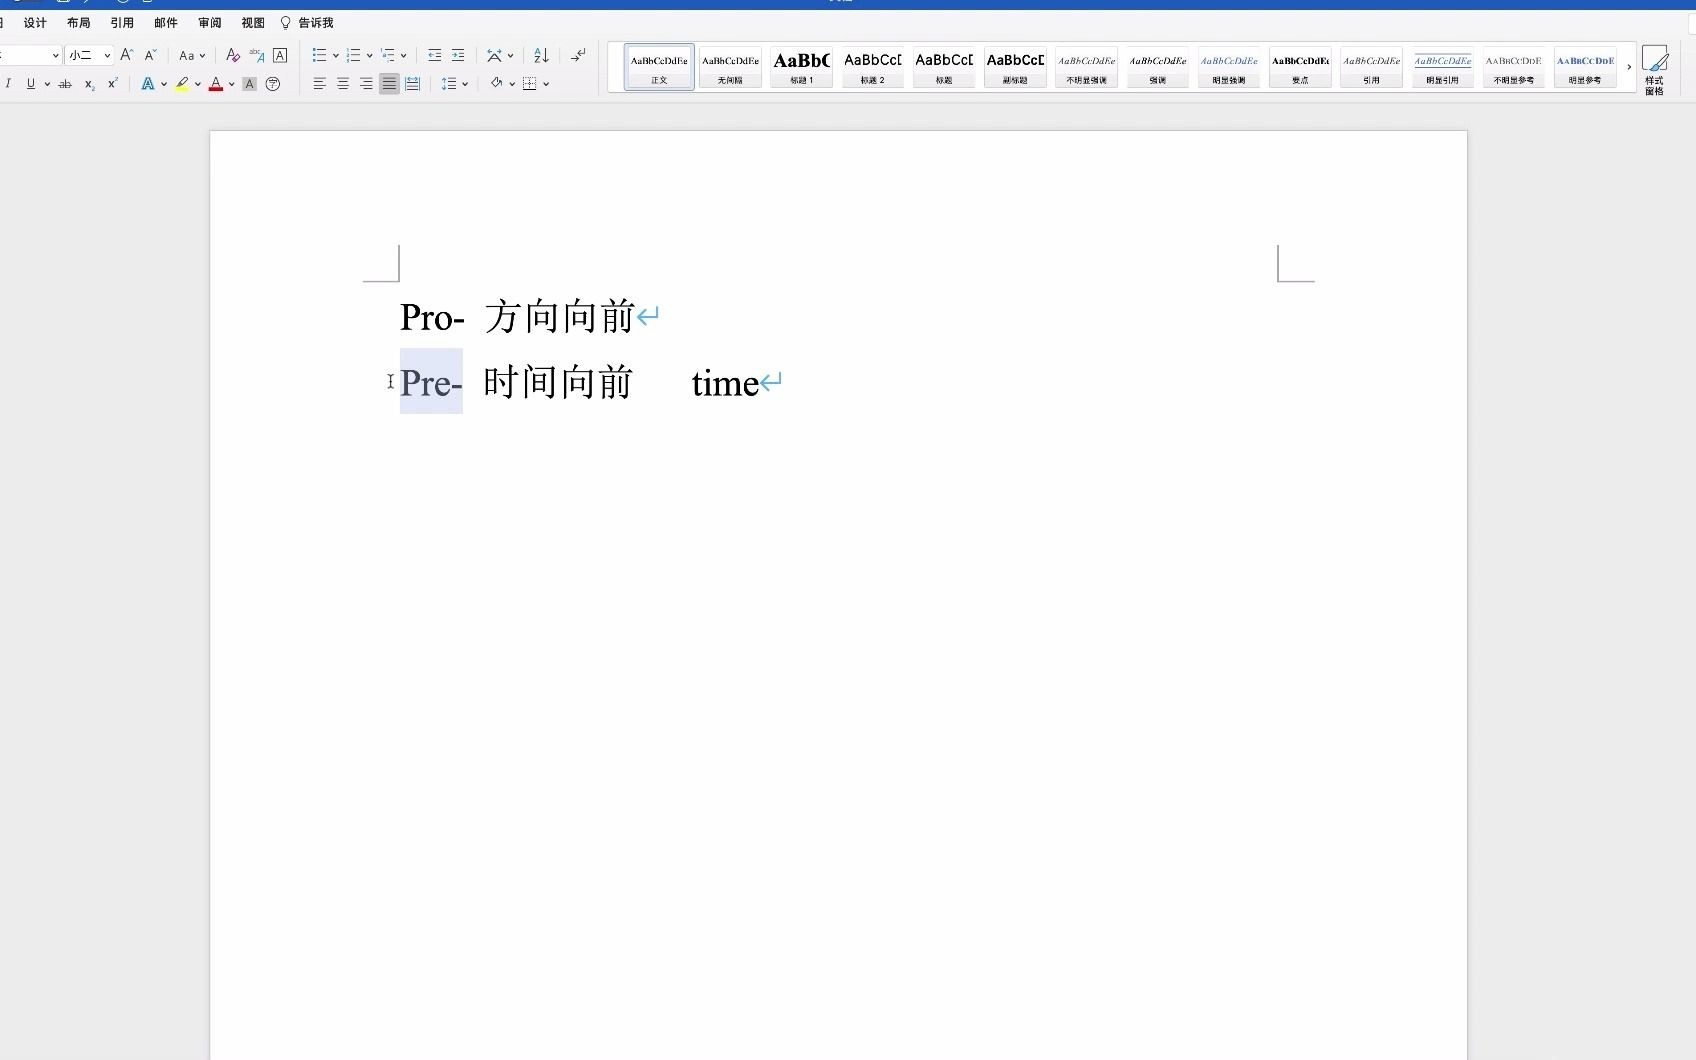Shrink font size with the smaller A icon
The image size is (1696, 1060).
[x=151, y=55]
